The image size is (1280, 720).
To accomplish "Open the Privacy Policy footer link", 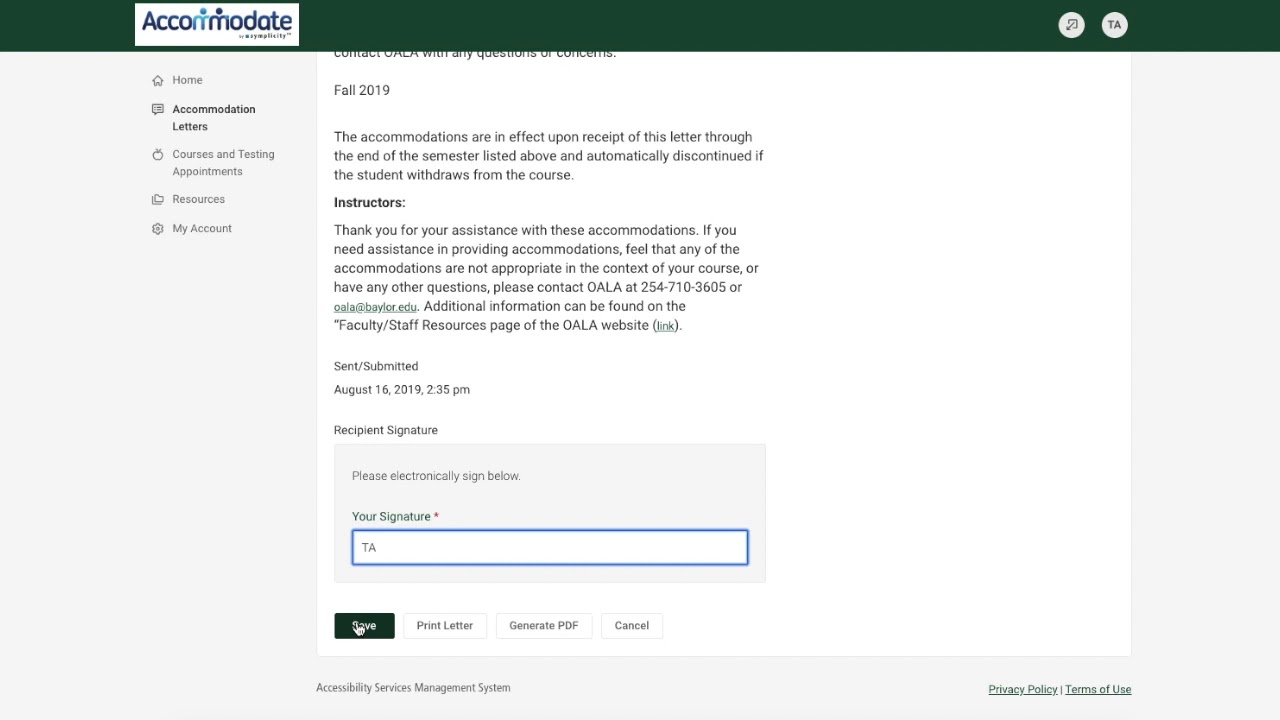I will (1022, 689).
